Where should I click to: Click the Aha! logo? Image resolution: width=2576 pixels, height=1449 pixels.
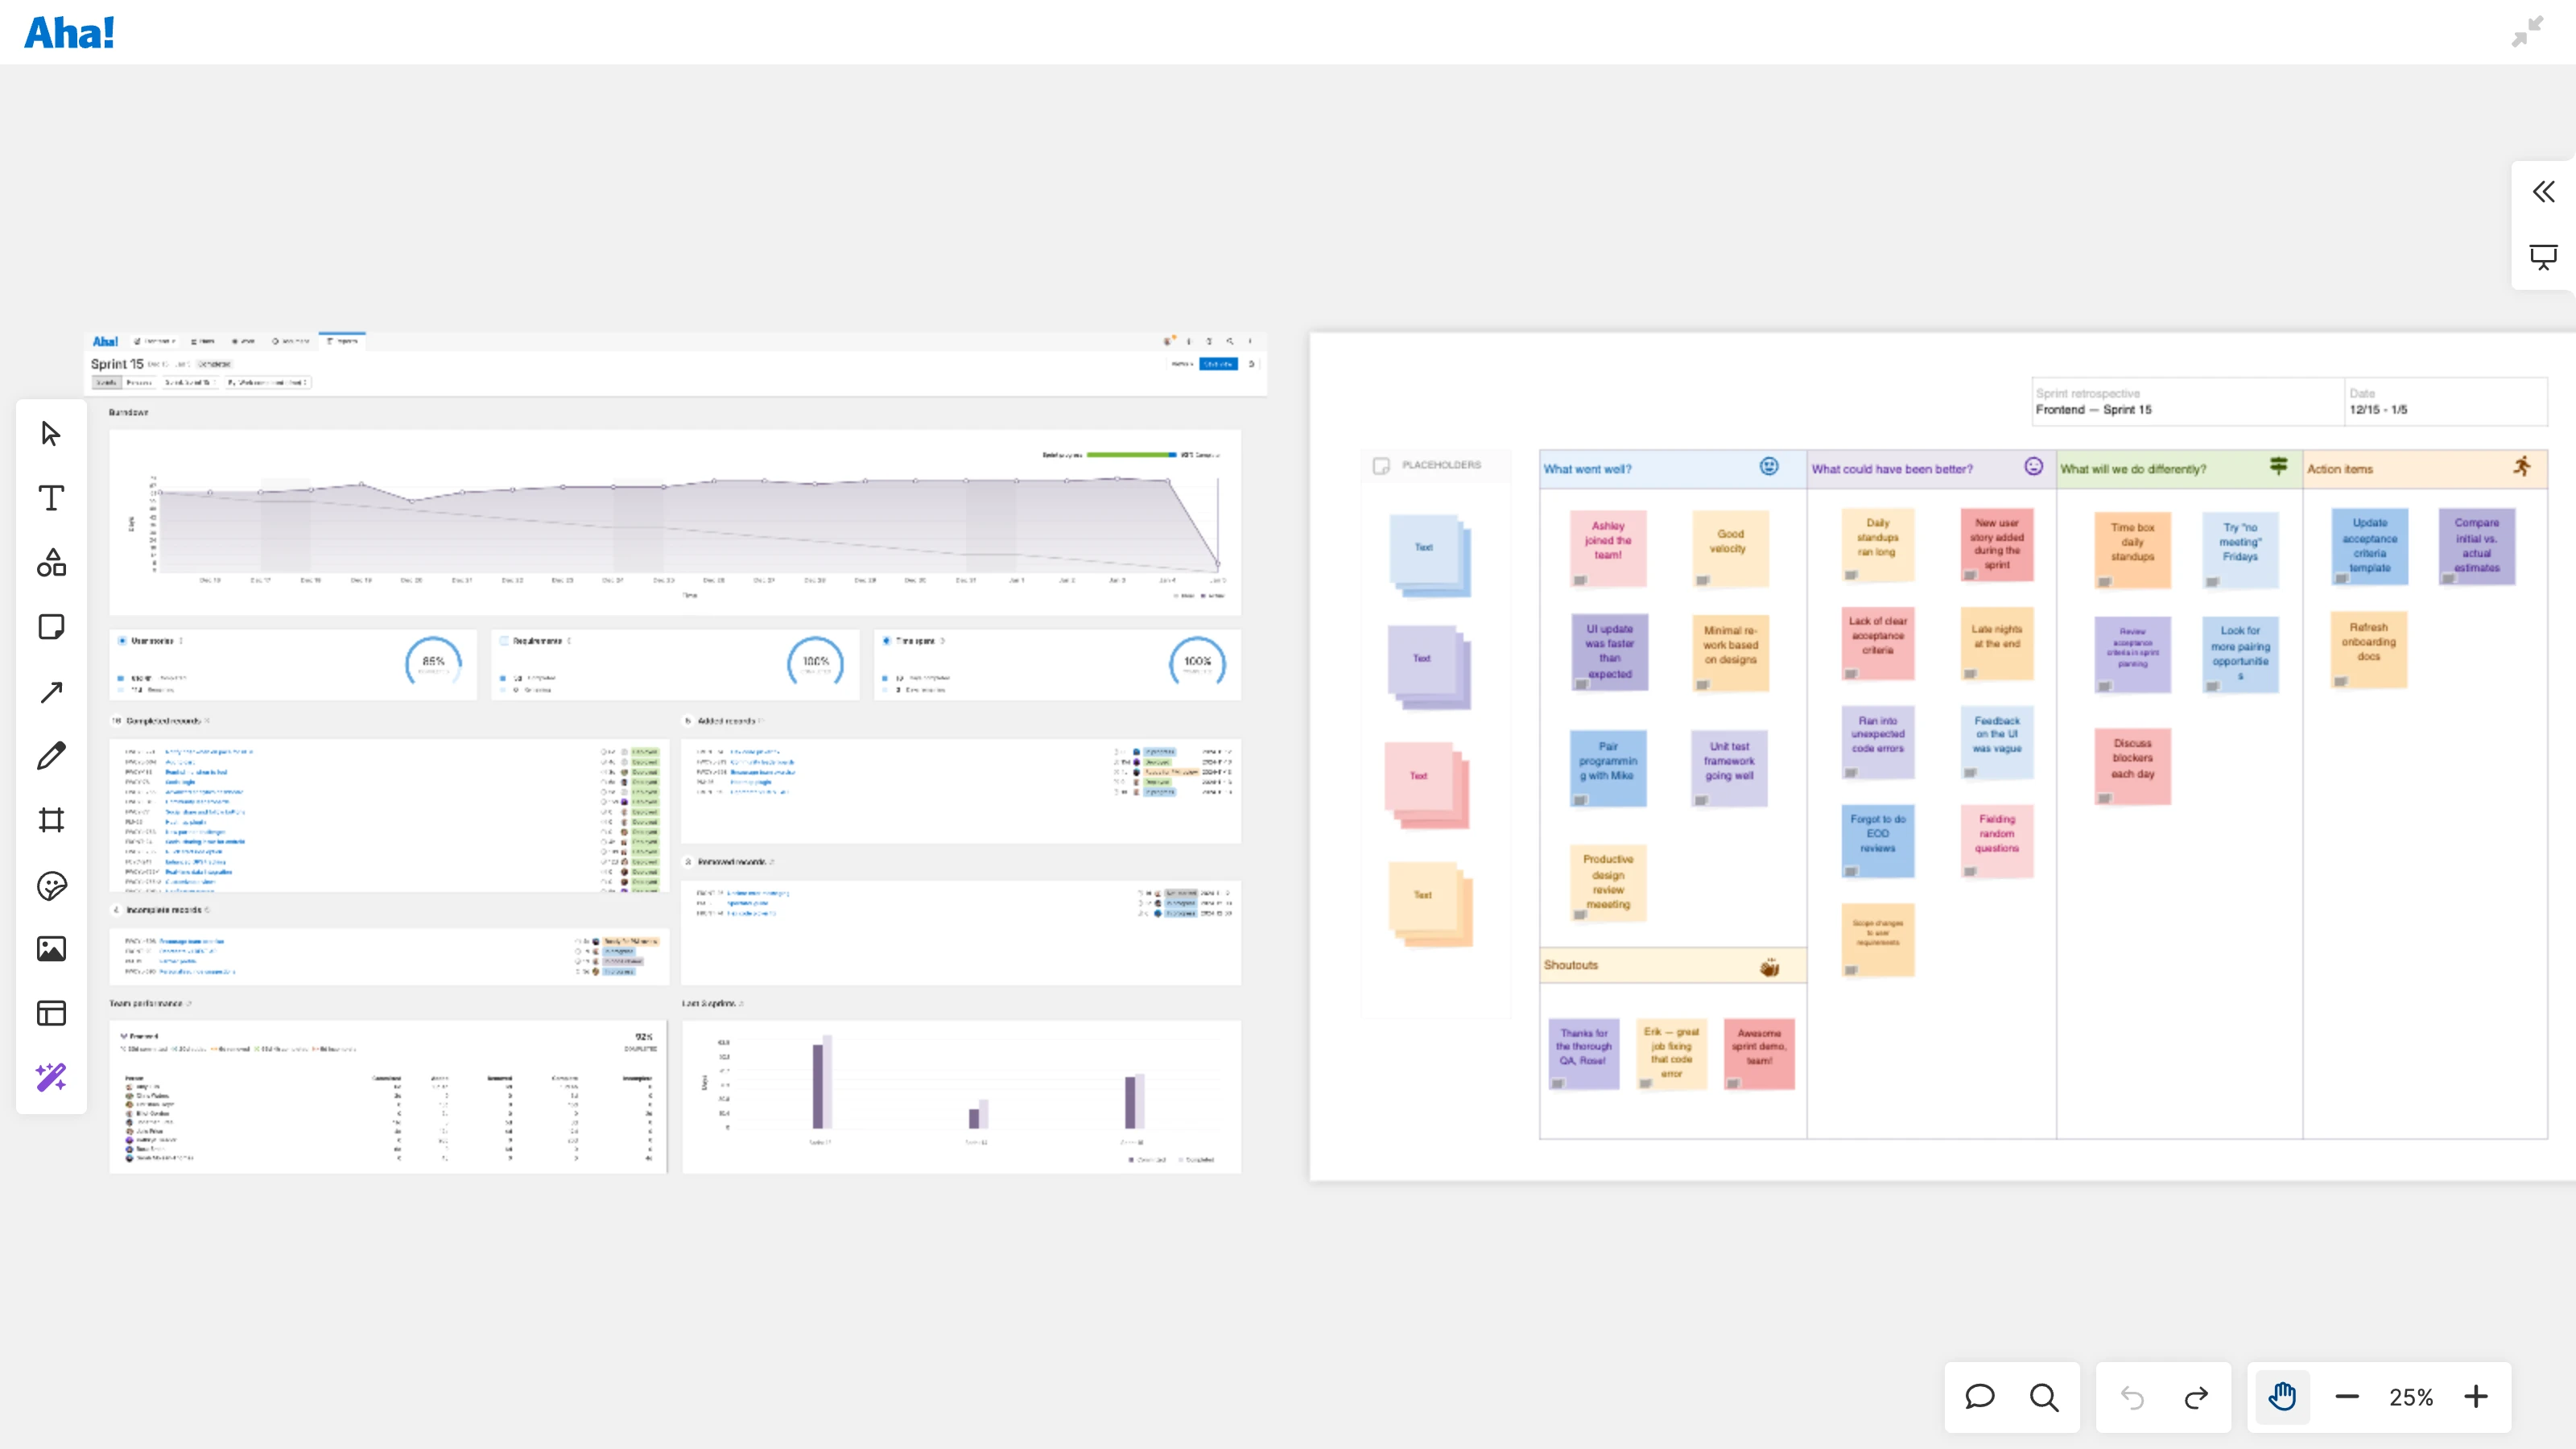tap(69, 33)
